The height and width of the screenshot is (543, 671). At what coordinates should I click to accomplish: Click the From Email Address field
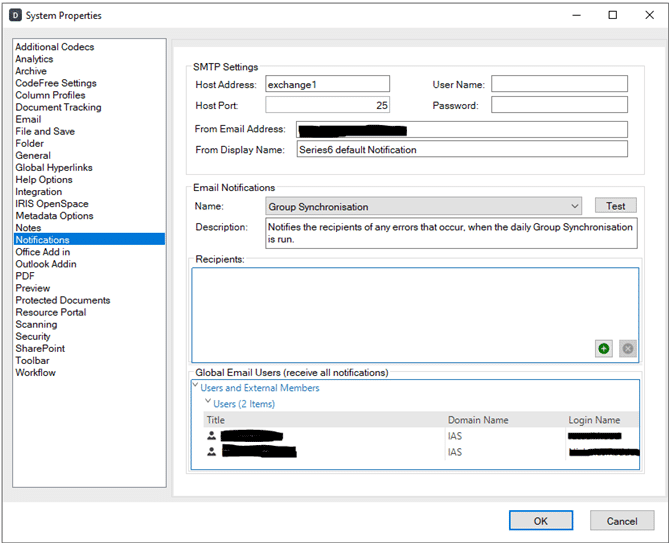coord(462,129)
